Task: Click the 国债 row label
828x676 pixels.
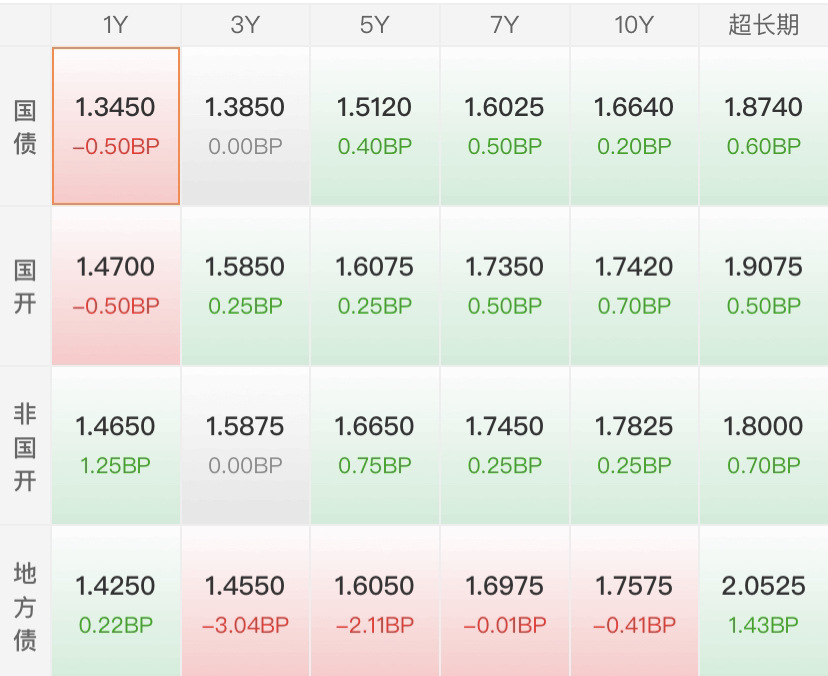Action: tap(25, 127)
